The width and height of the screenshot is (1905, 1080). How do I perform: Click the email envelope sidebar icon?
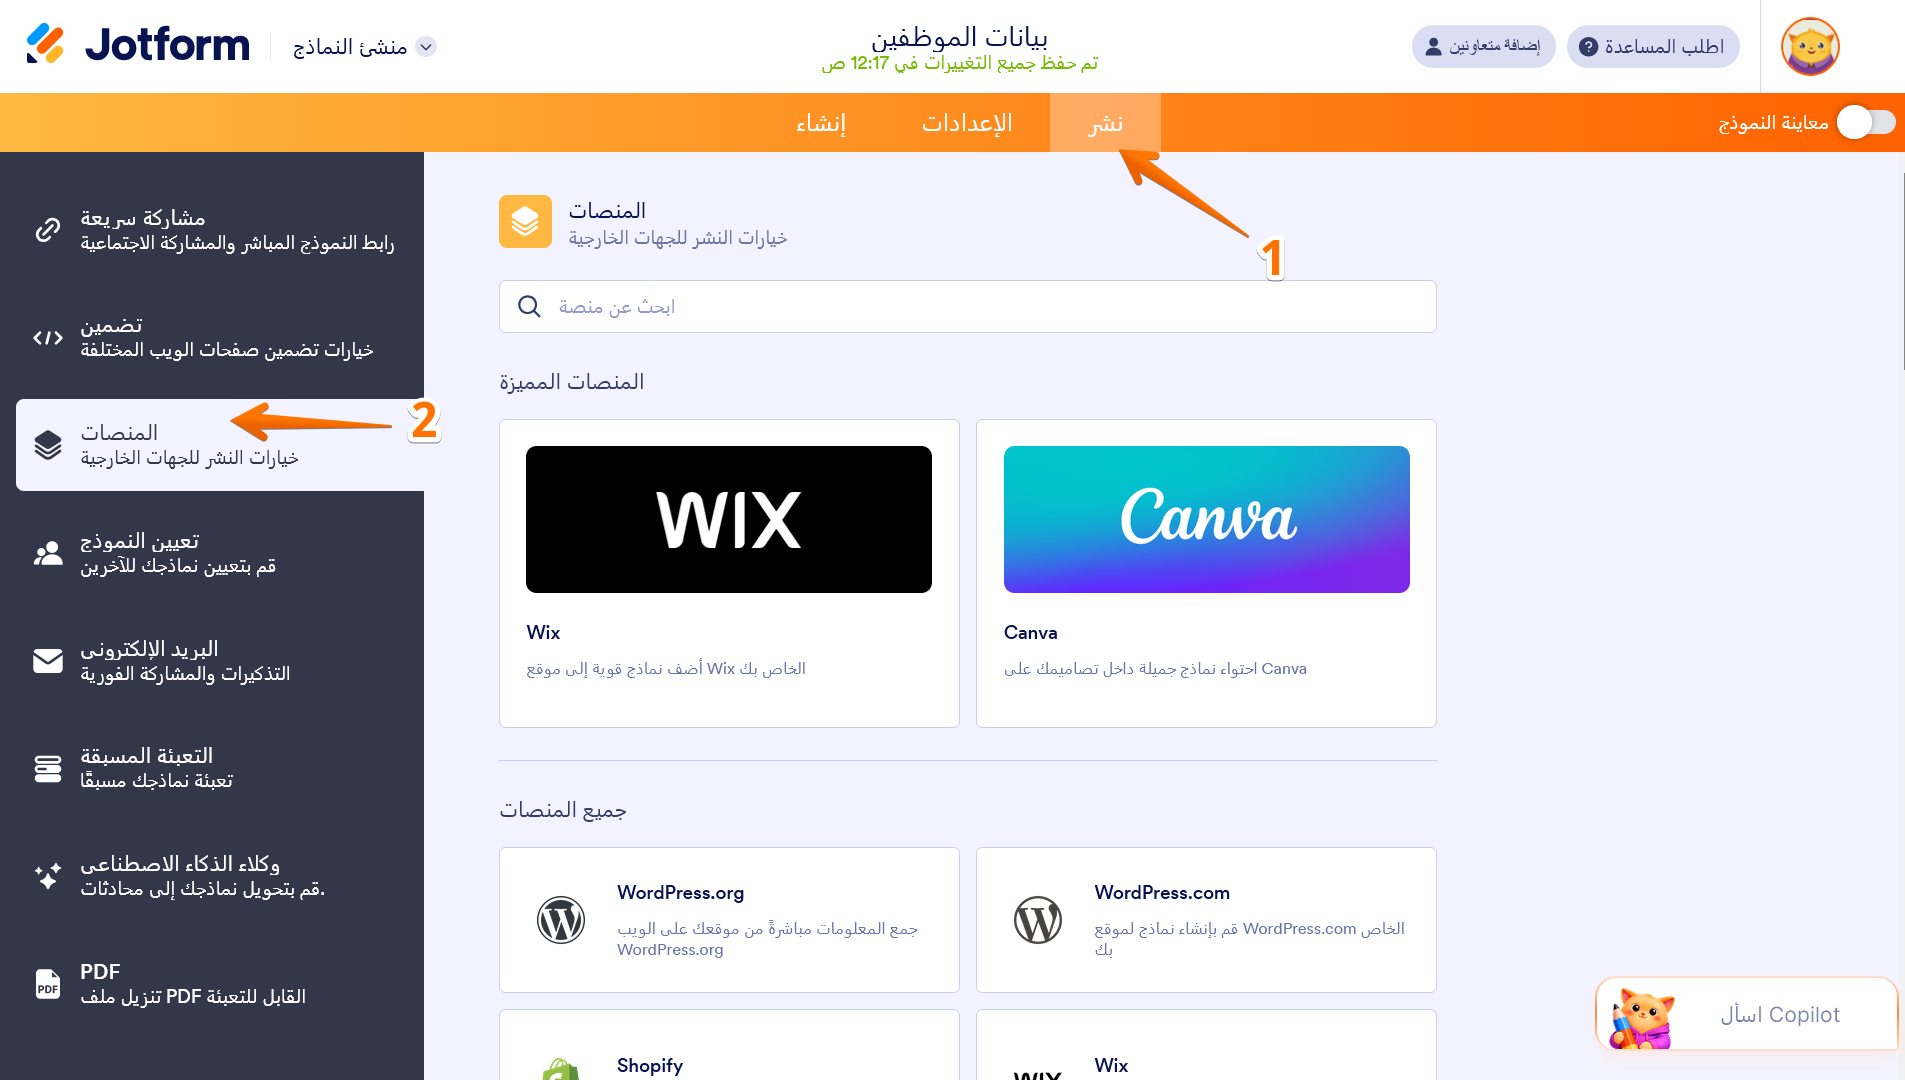point(48,661)
